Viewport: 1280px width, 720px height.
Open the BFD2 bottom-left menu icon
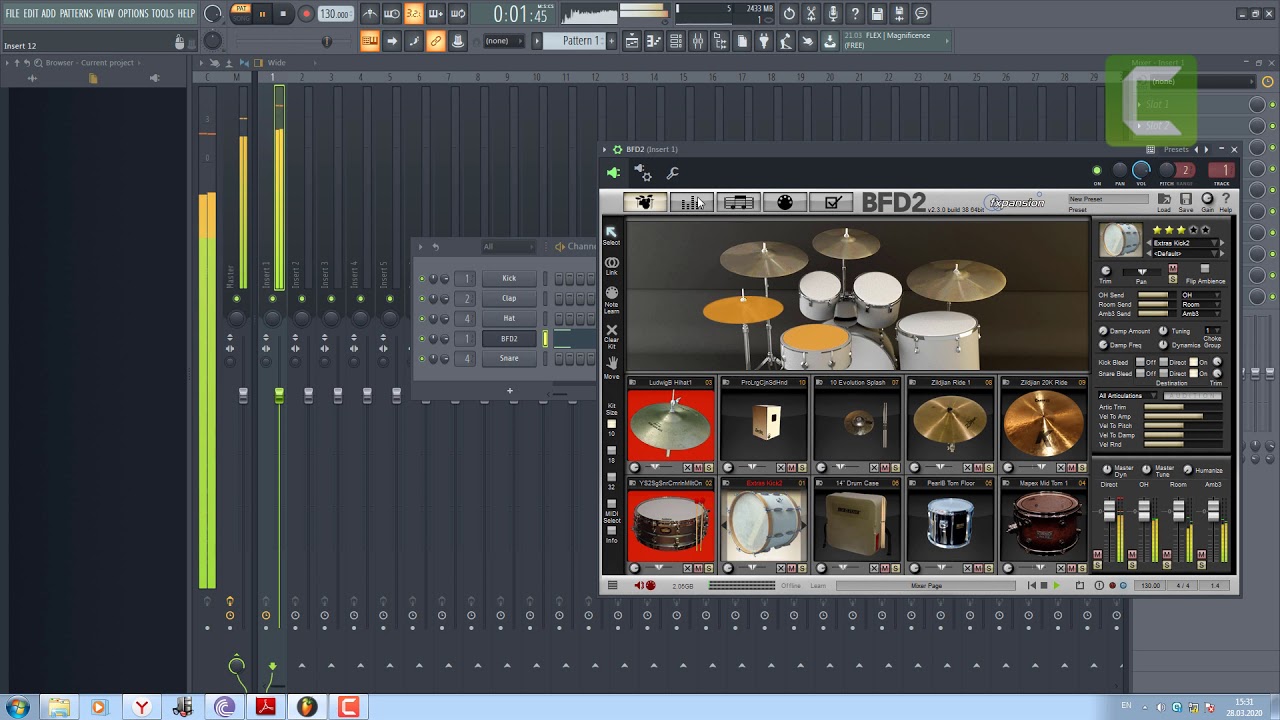click(612, 586)
